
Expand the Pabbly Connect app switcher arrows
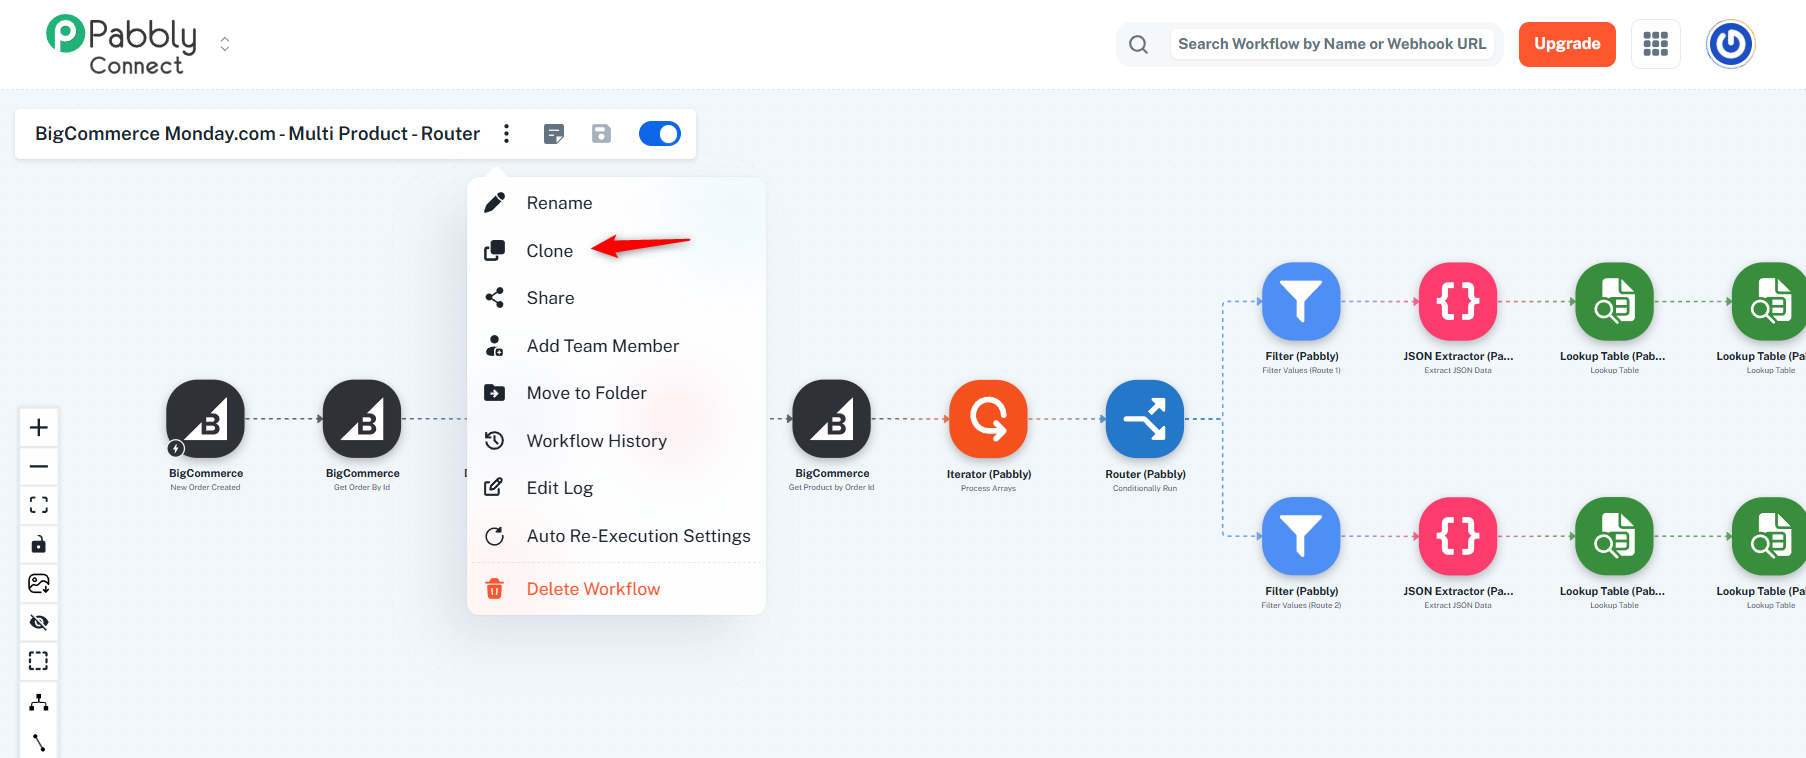tap(225, 44)
